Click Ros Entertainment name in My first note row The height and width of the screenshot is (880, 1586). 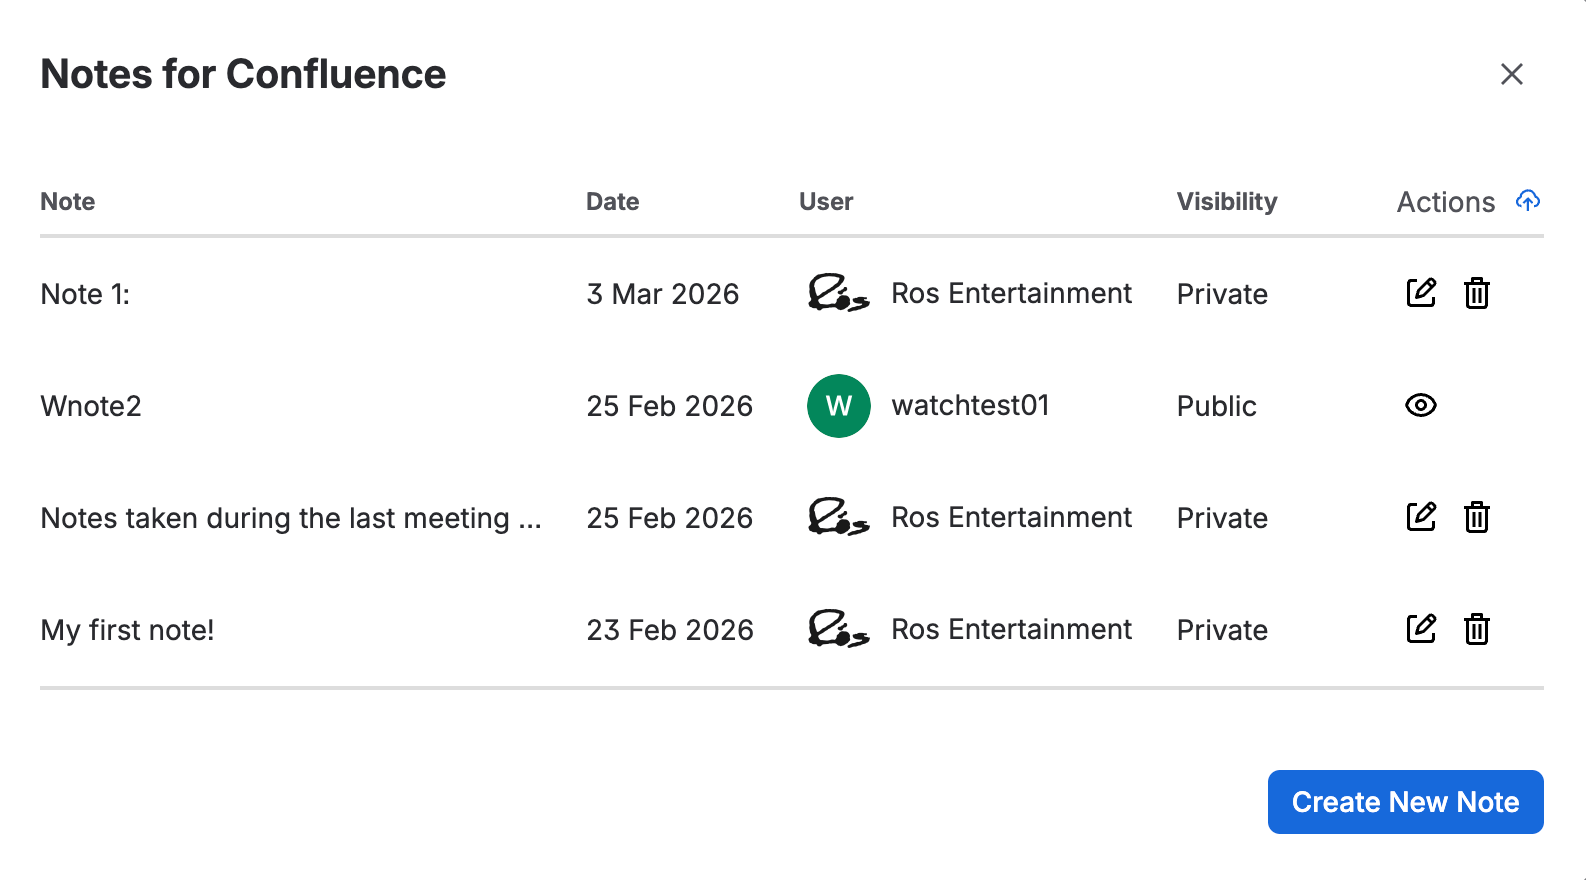[1012, 629]
